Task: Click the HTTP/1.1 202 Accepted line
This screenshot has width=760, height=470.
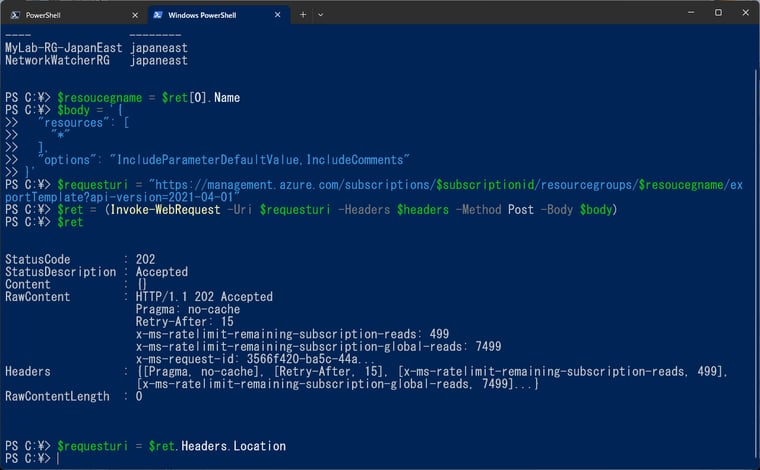Action: click(204, 297)
